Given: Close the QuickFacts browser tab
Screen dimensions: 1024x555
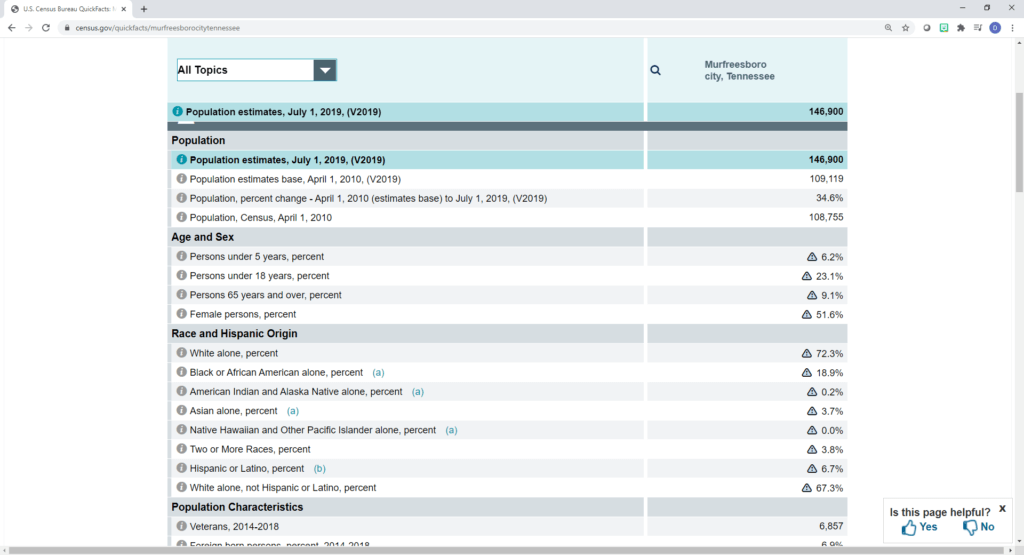Looking at the screenshot, I should click(123, 9).
